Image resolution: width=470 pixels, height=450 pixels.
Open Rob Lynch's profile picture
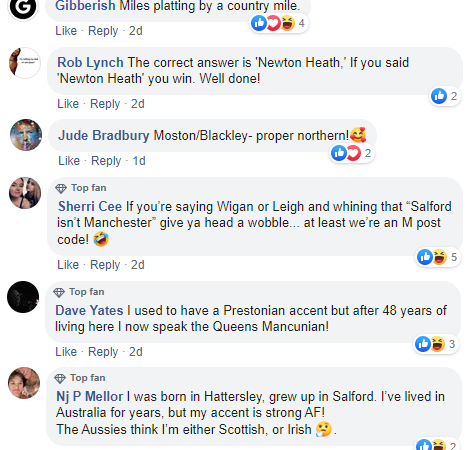coord(25,63)
